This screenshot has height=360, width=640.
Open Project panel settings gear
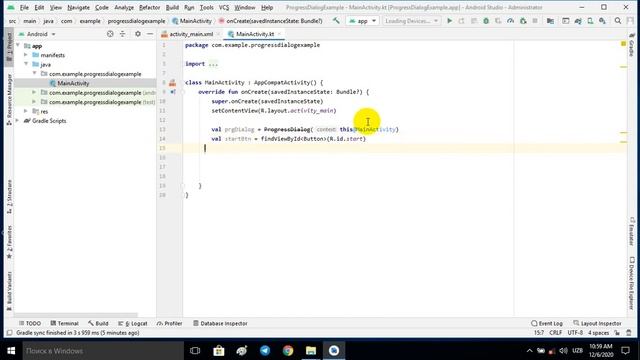138,34
